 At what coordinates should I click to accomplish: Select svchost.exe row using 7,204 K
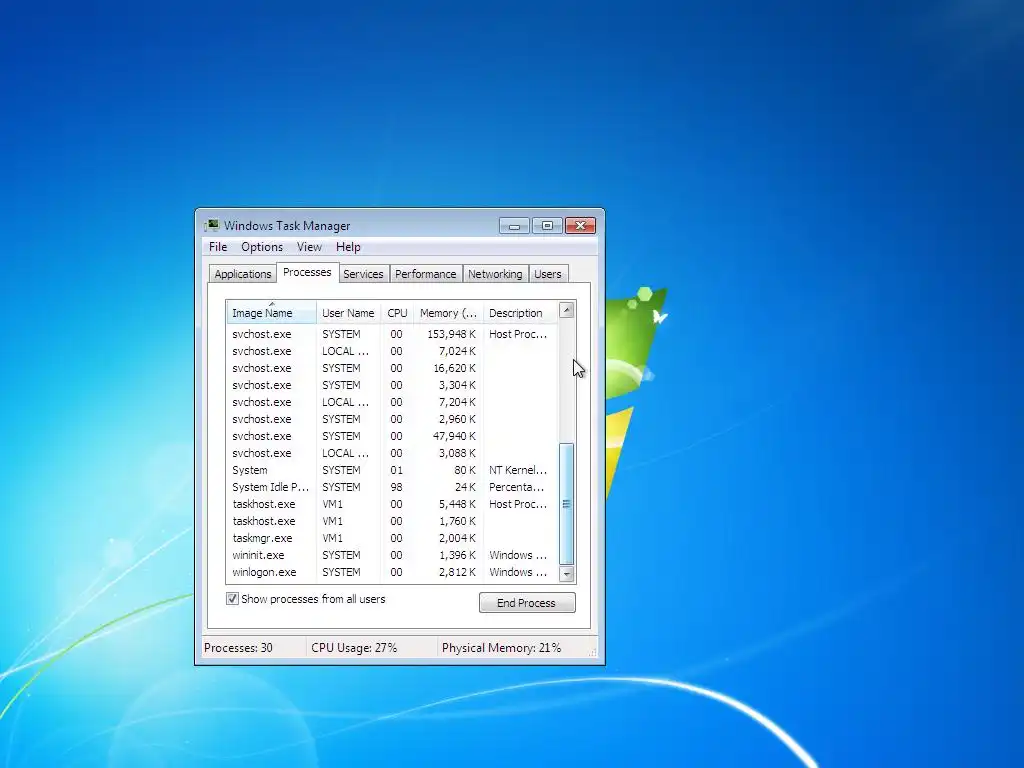(x=392, y=402)
